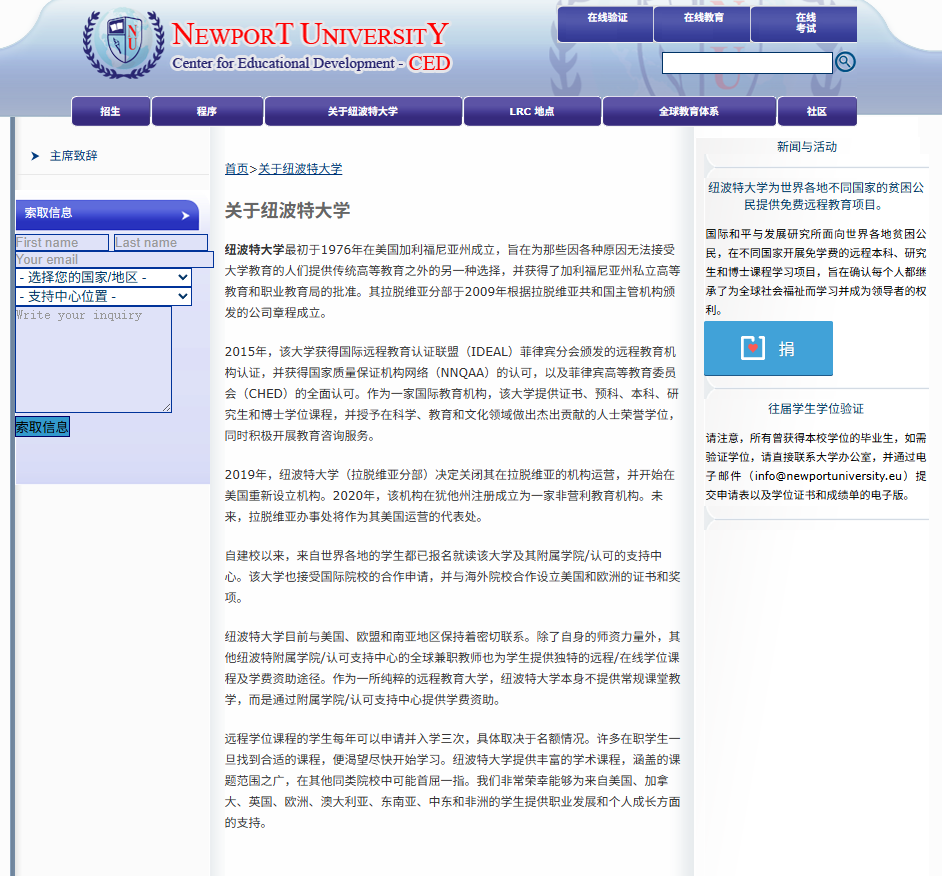Open the 主席致辞 sidebar link

73,156
